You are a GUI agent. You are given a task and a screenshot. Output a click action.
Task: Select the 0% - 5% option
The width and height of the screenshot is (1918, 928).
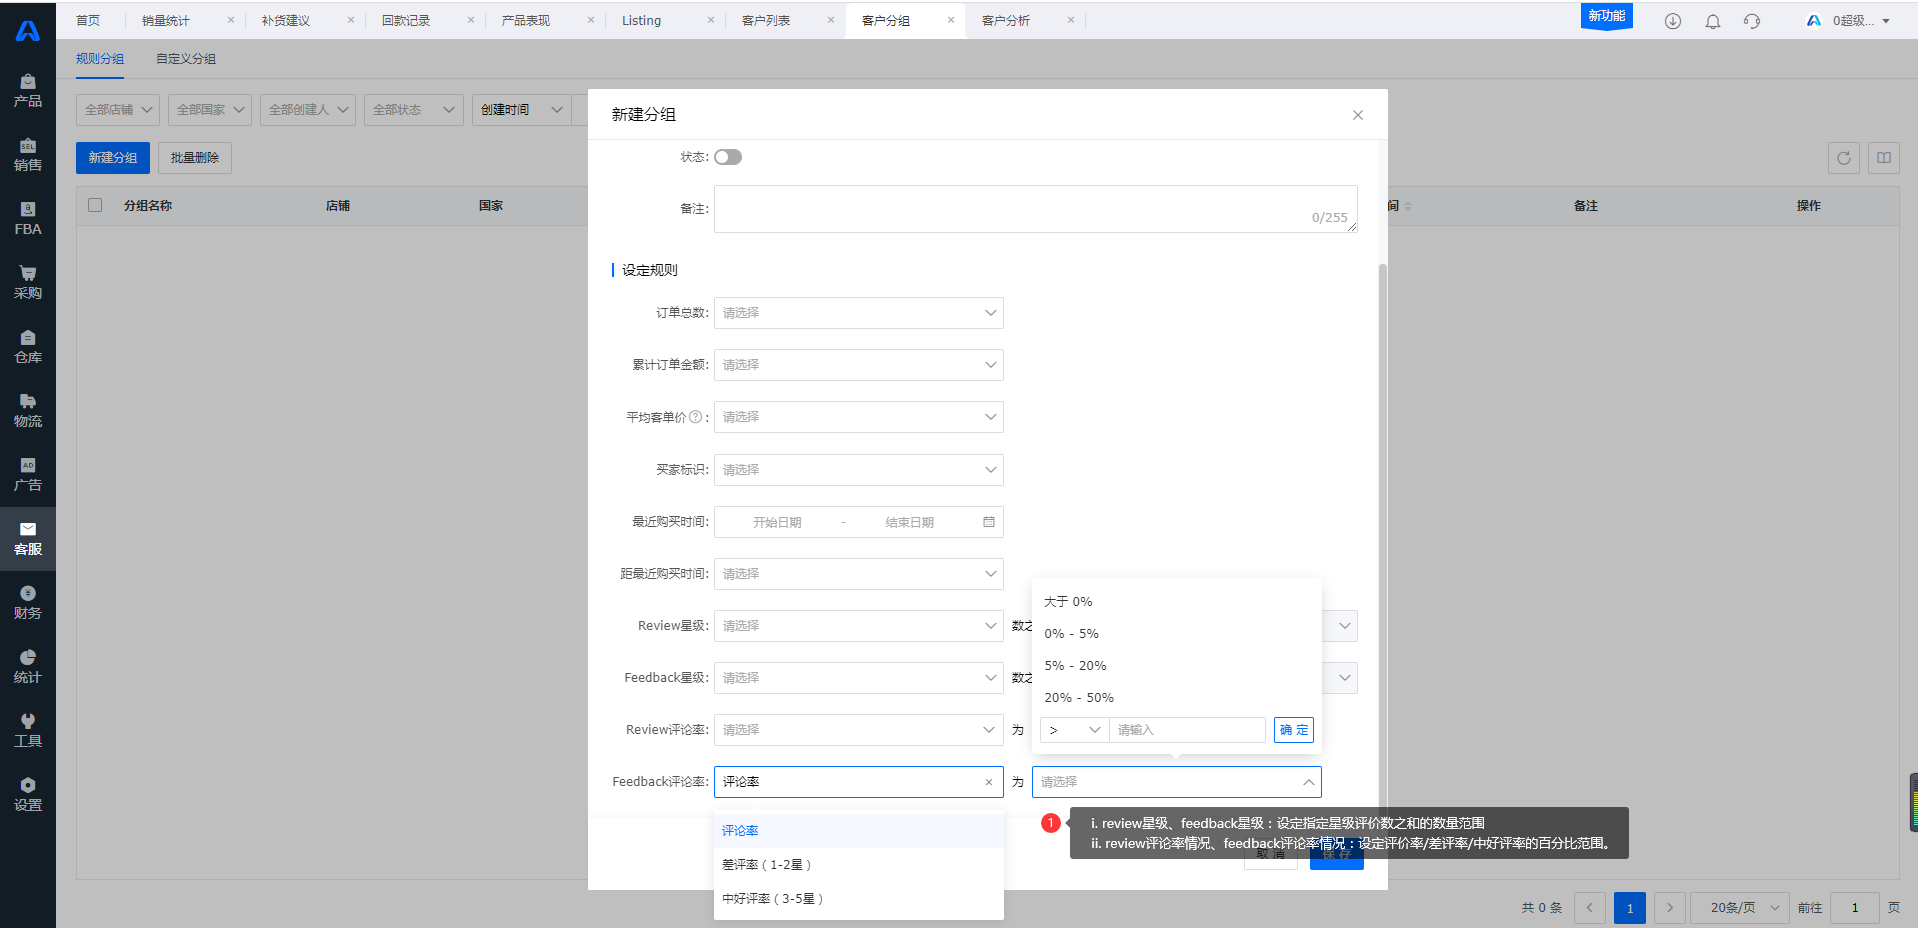(1177, 634)
